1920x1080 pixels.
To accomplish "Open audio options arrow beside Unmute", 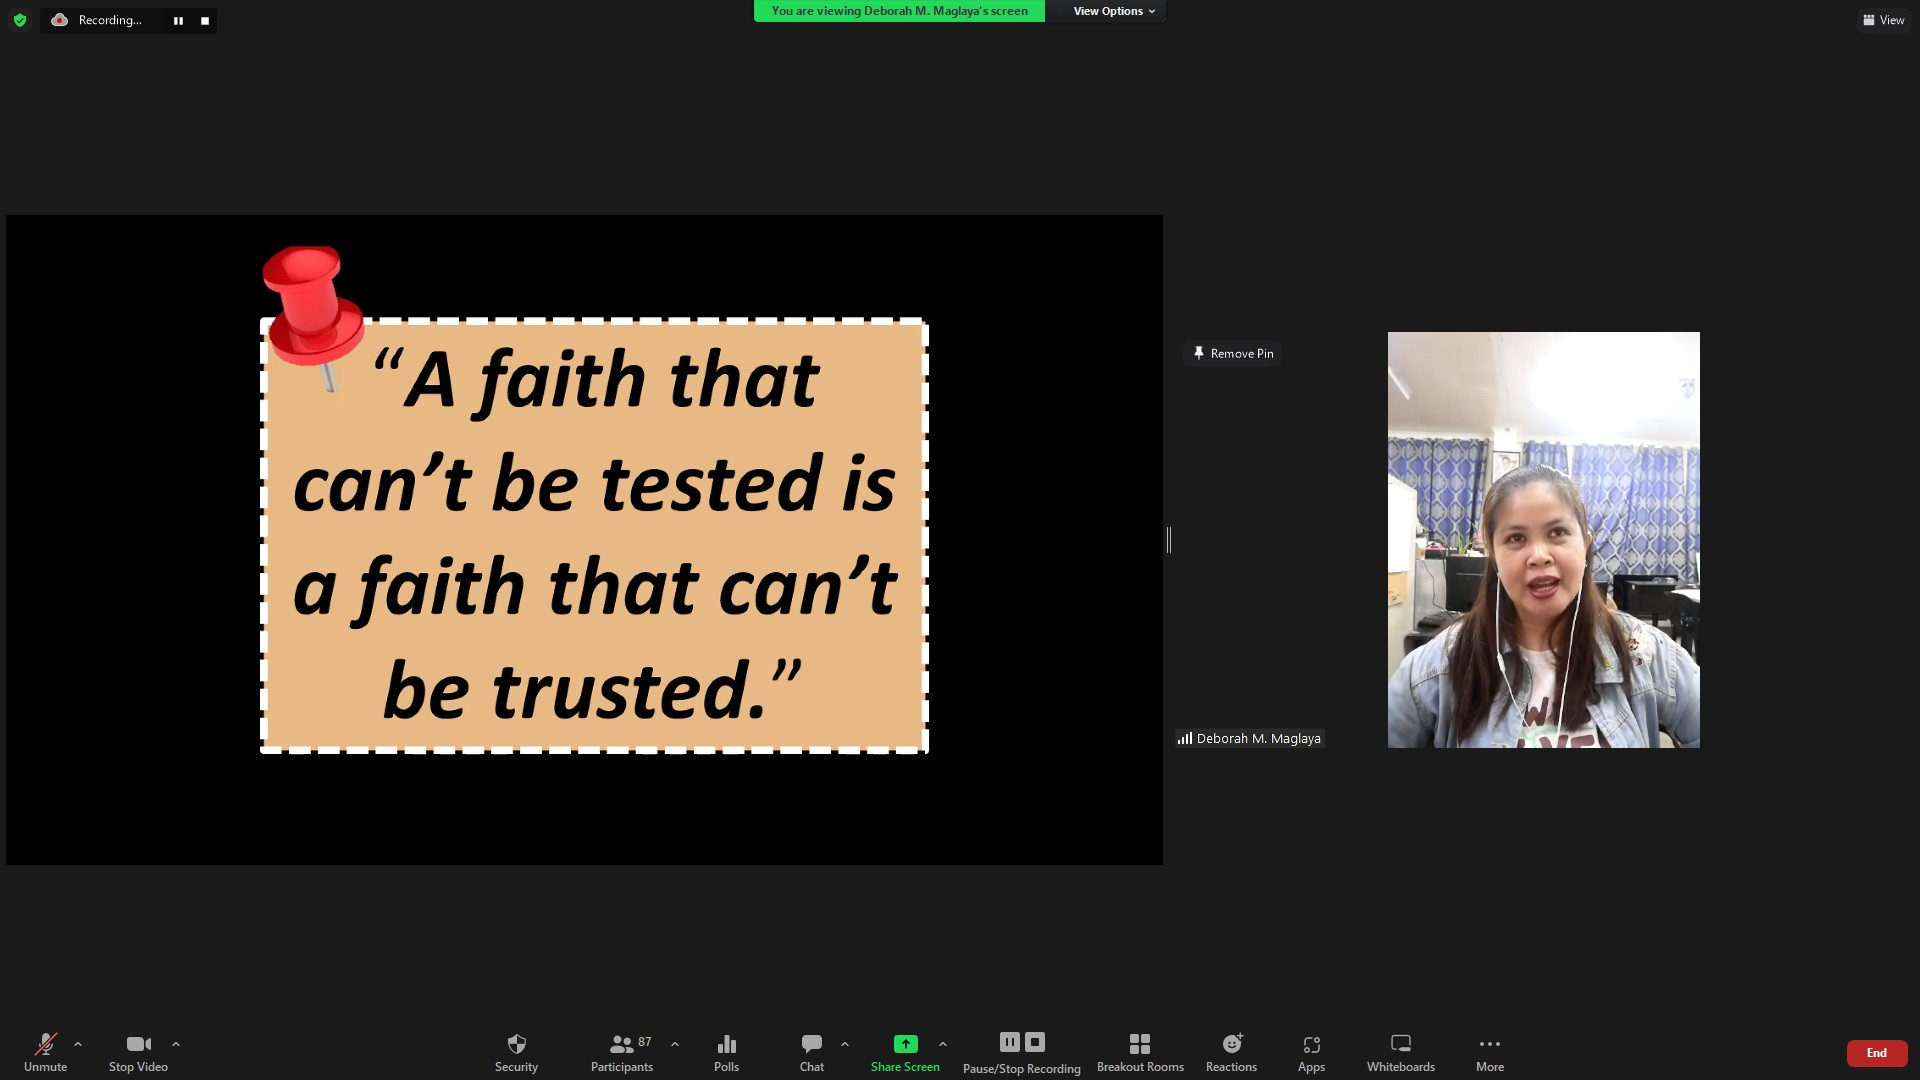I will 78,1044.
